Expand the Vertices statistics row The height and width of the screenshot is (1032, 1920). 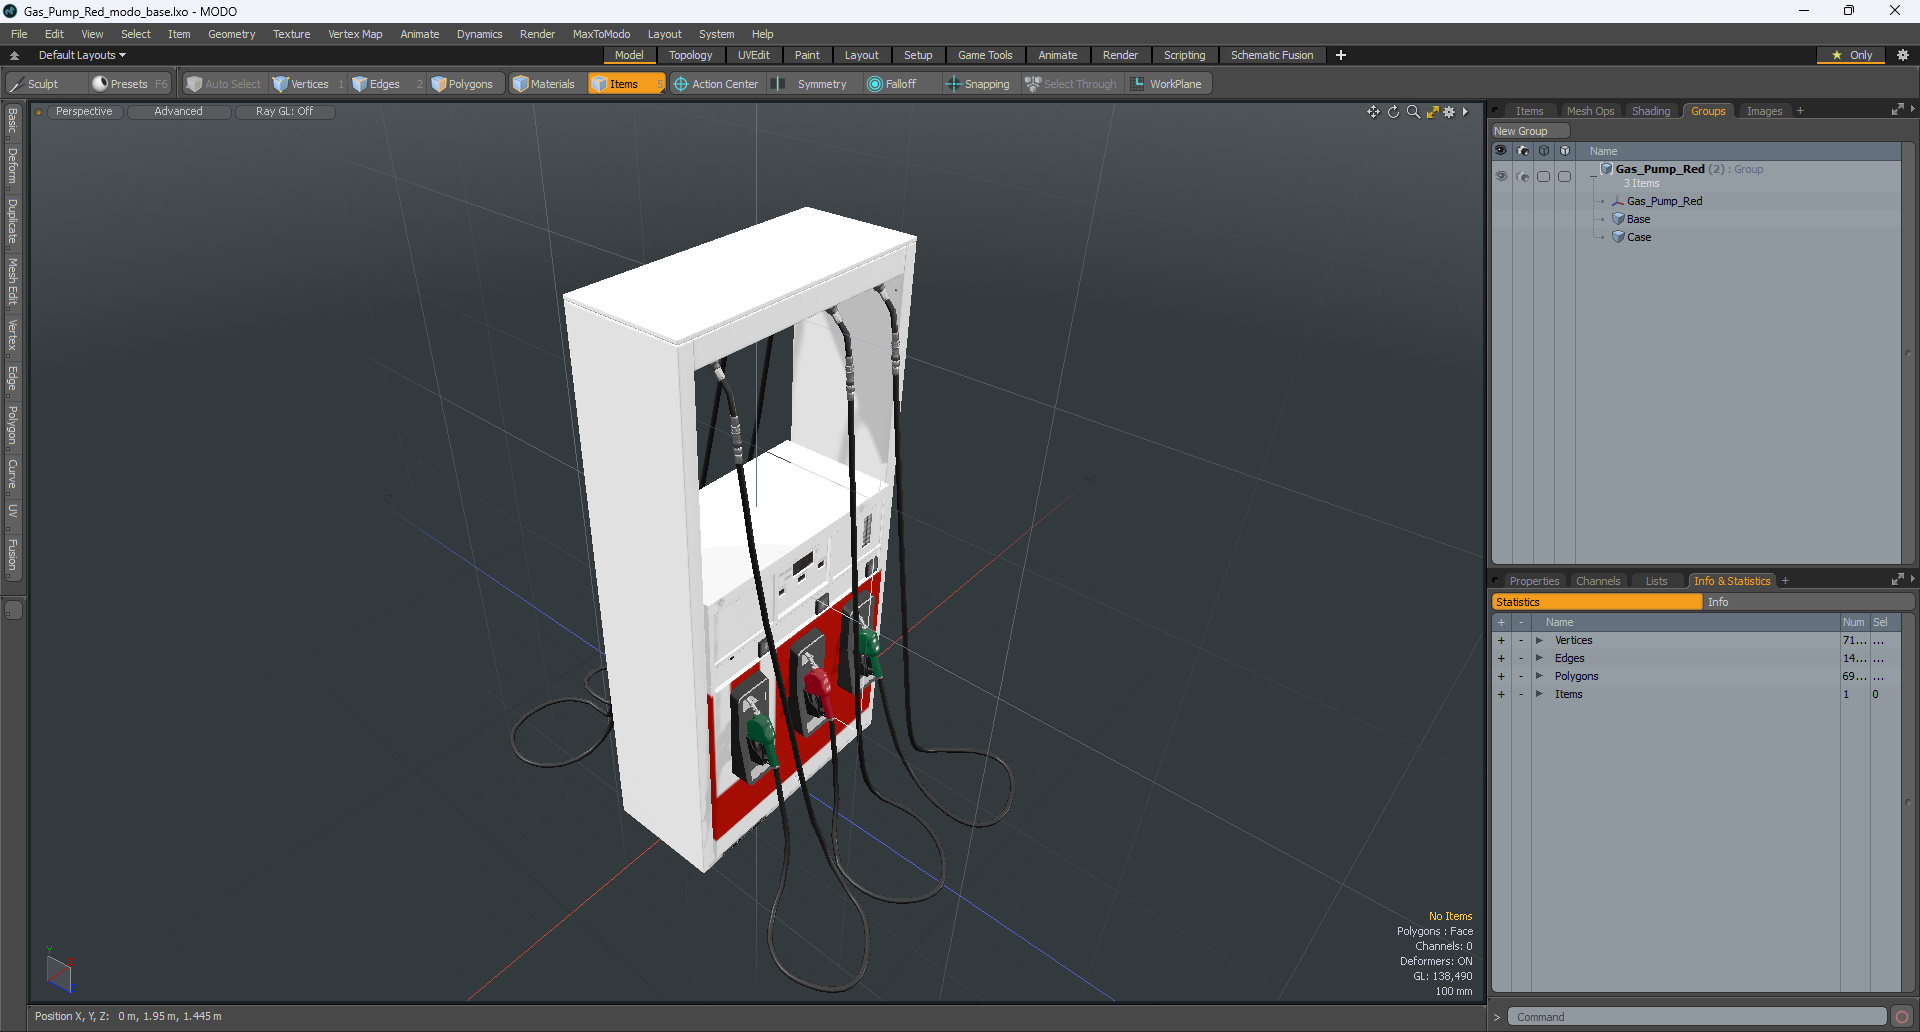coord(1540,640)
